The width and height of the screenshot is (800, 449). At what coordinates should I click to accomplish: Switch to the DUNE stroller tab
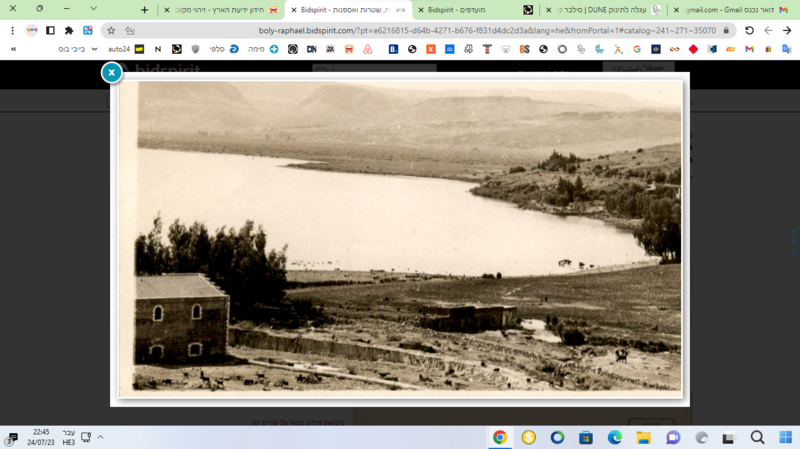[x=604, y=10]
